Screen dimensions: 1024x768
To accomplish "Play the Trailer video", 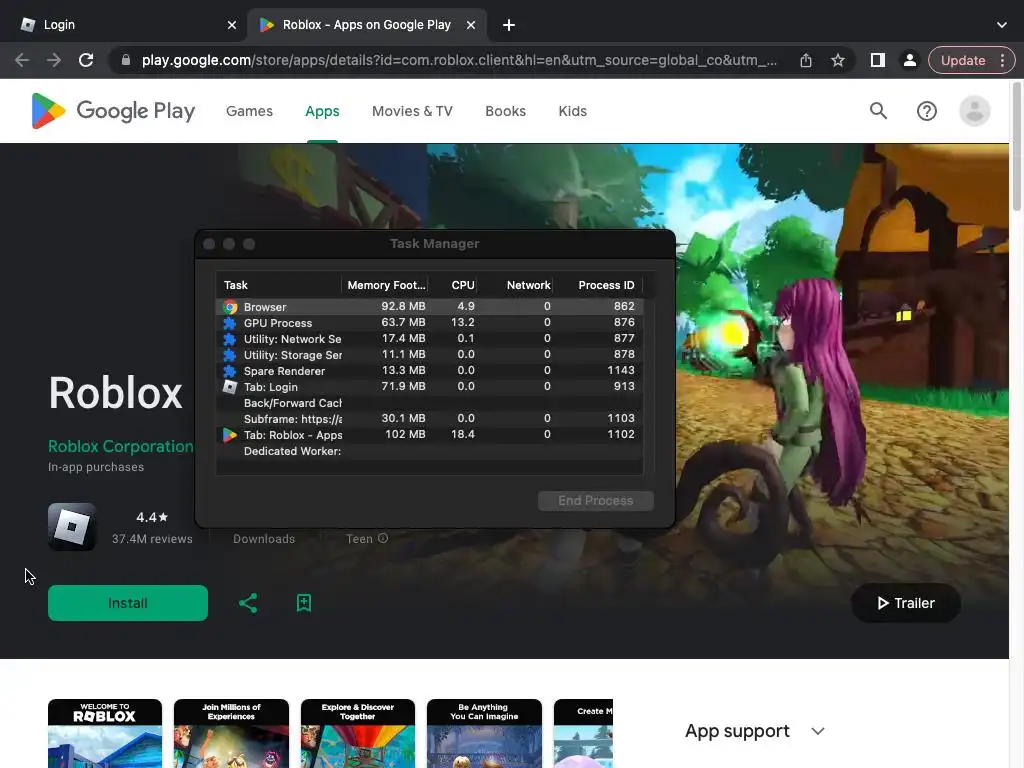I will pos(906,603).
